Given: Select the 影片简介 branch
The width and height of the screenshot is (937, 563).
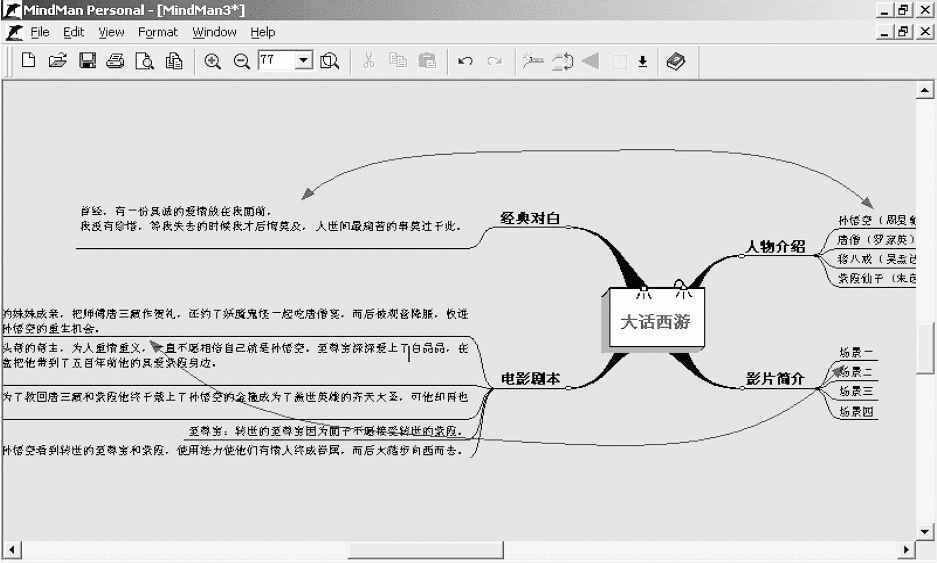Looking at the screenshot, I should pos(775,378).
